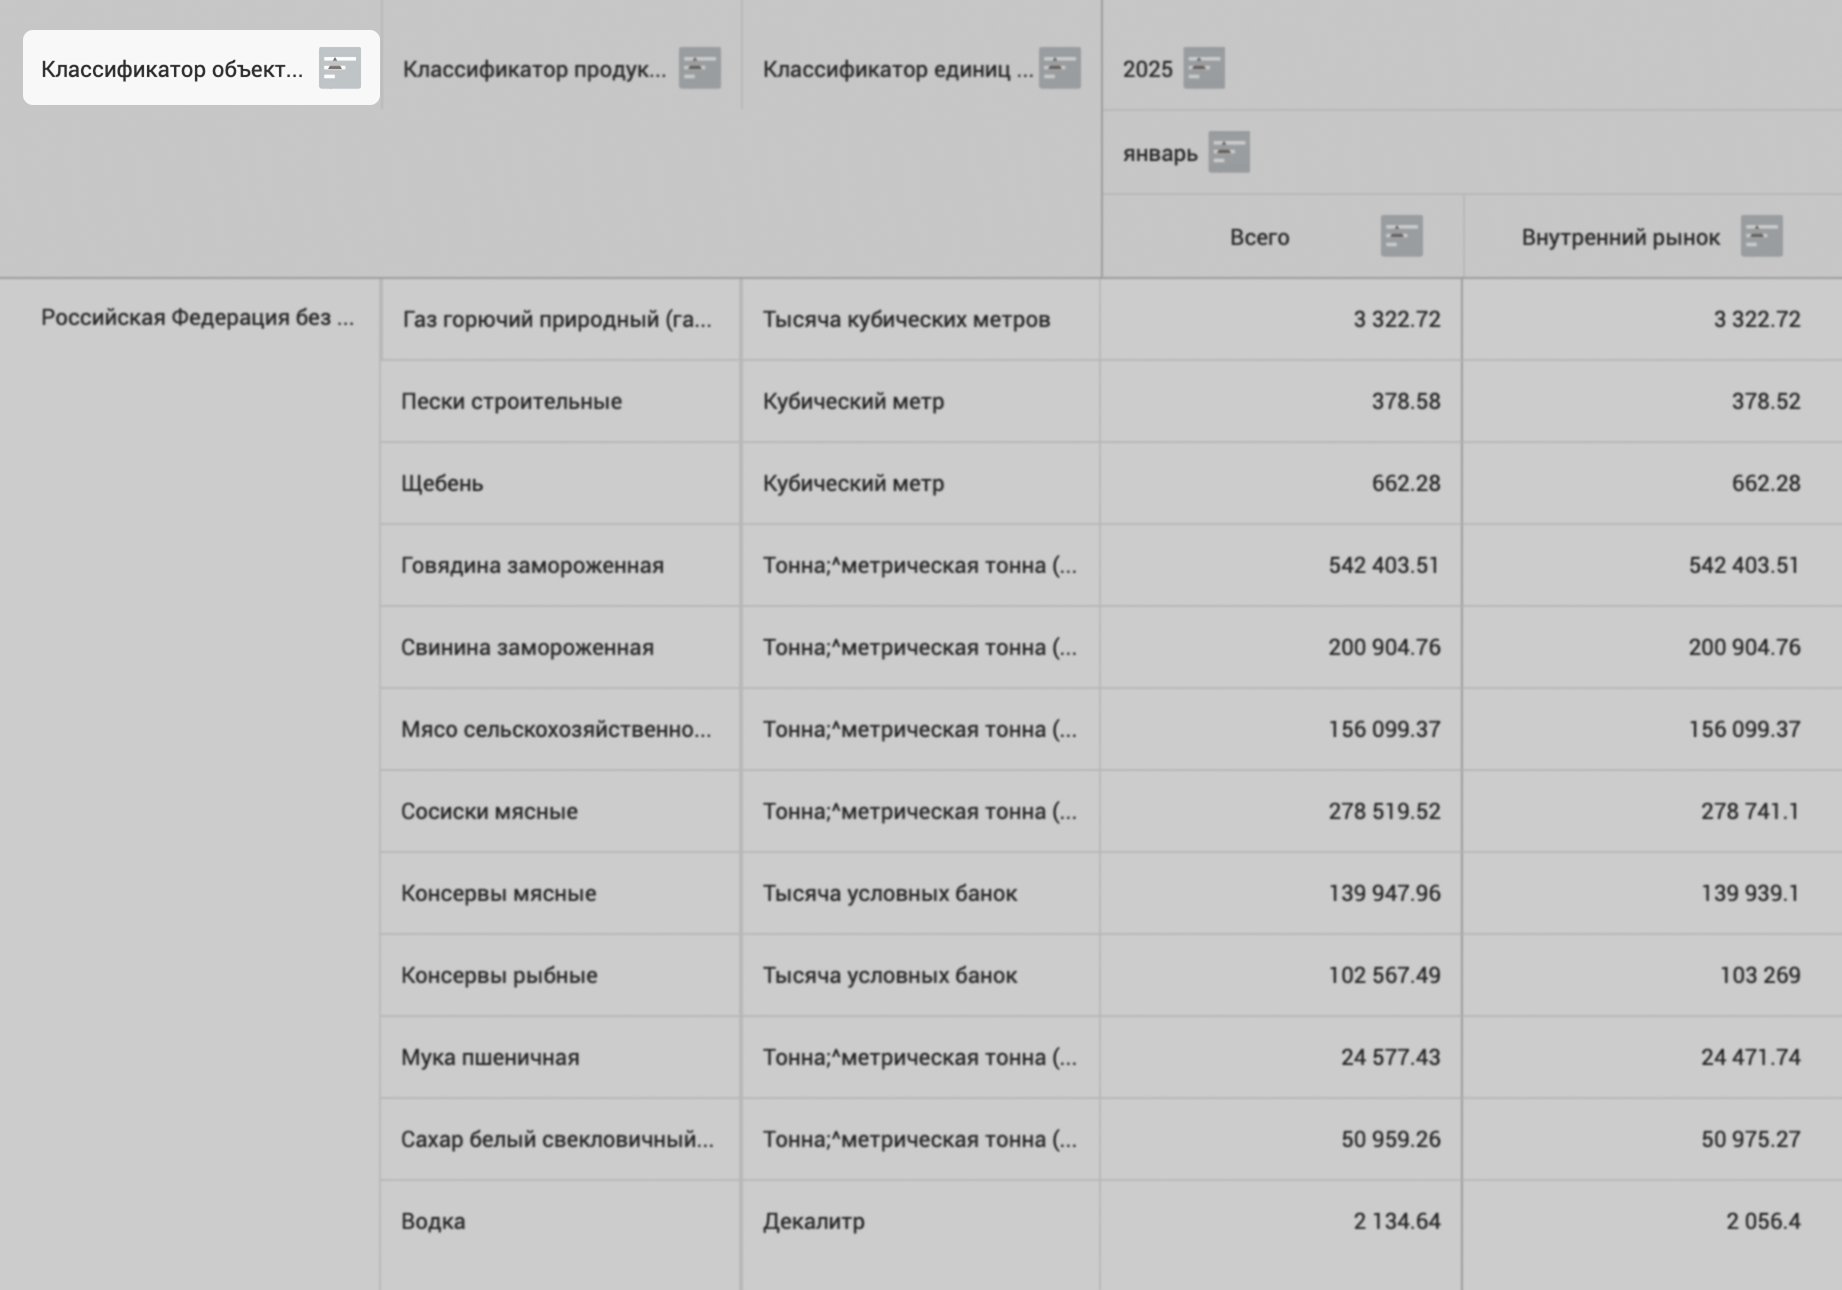Viewport: 1842px width, 1290px height.
Task: Select the Декалитр unit cell for Водка
Action: click(813, 1221)
